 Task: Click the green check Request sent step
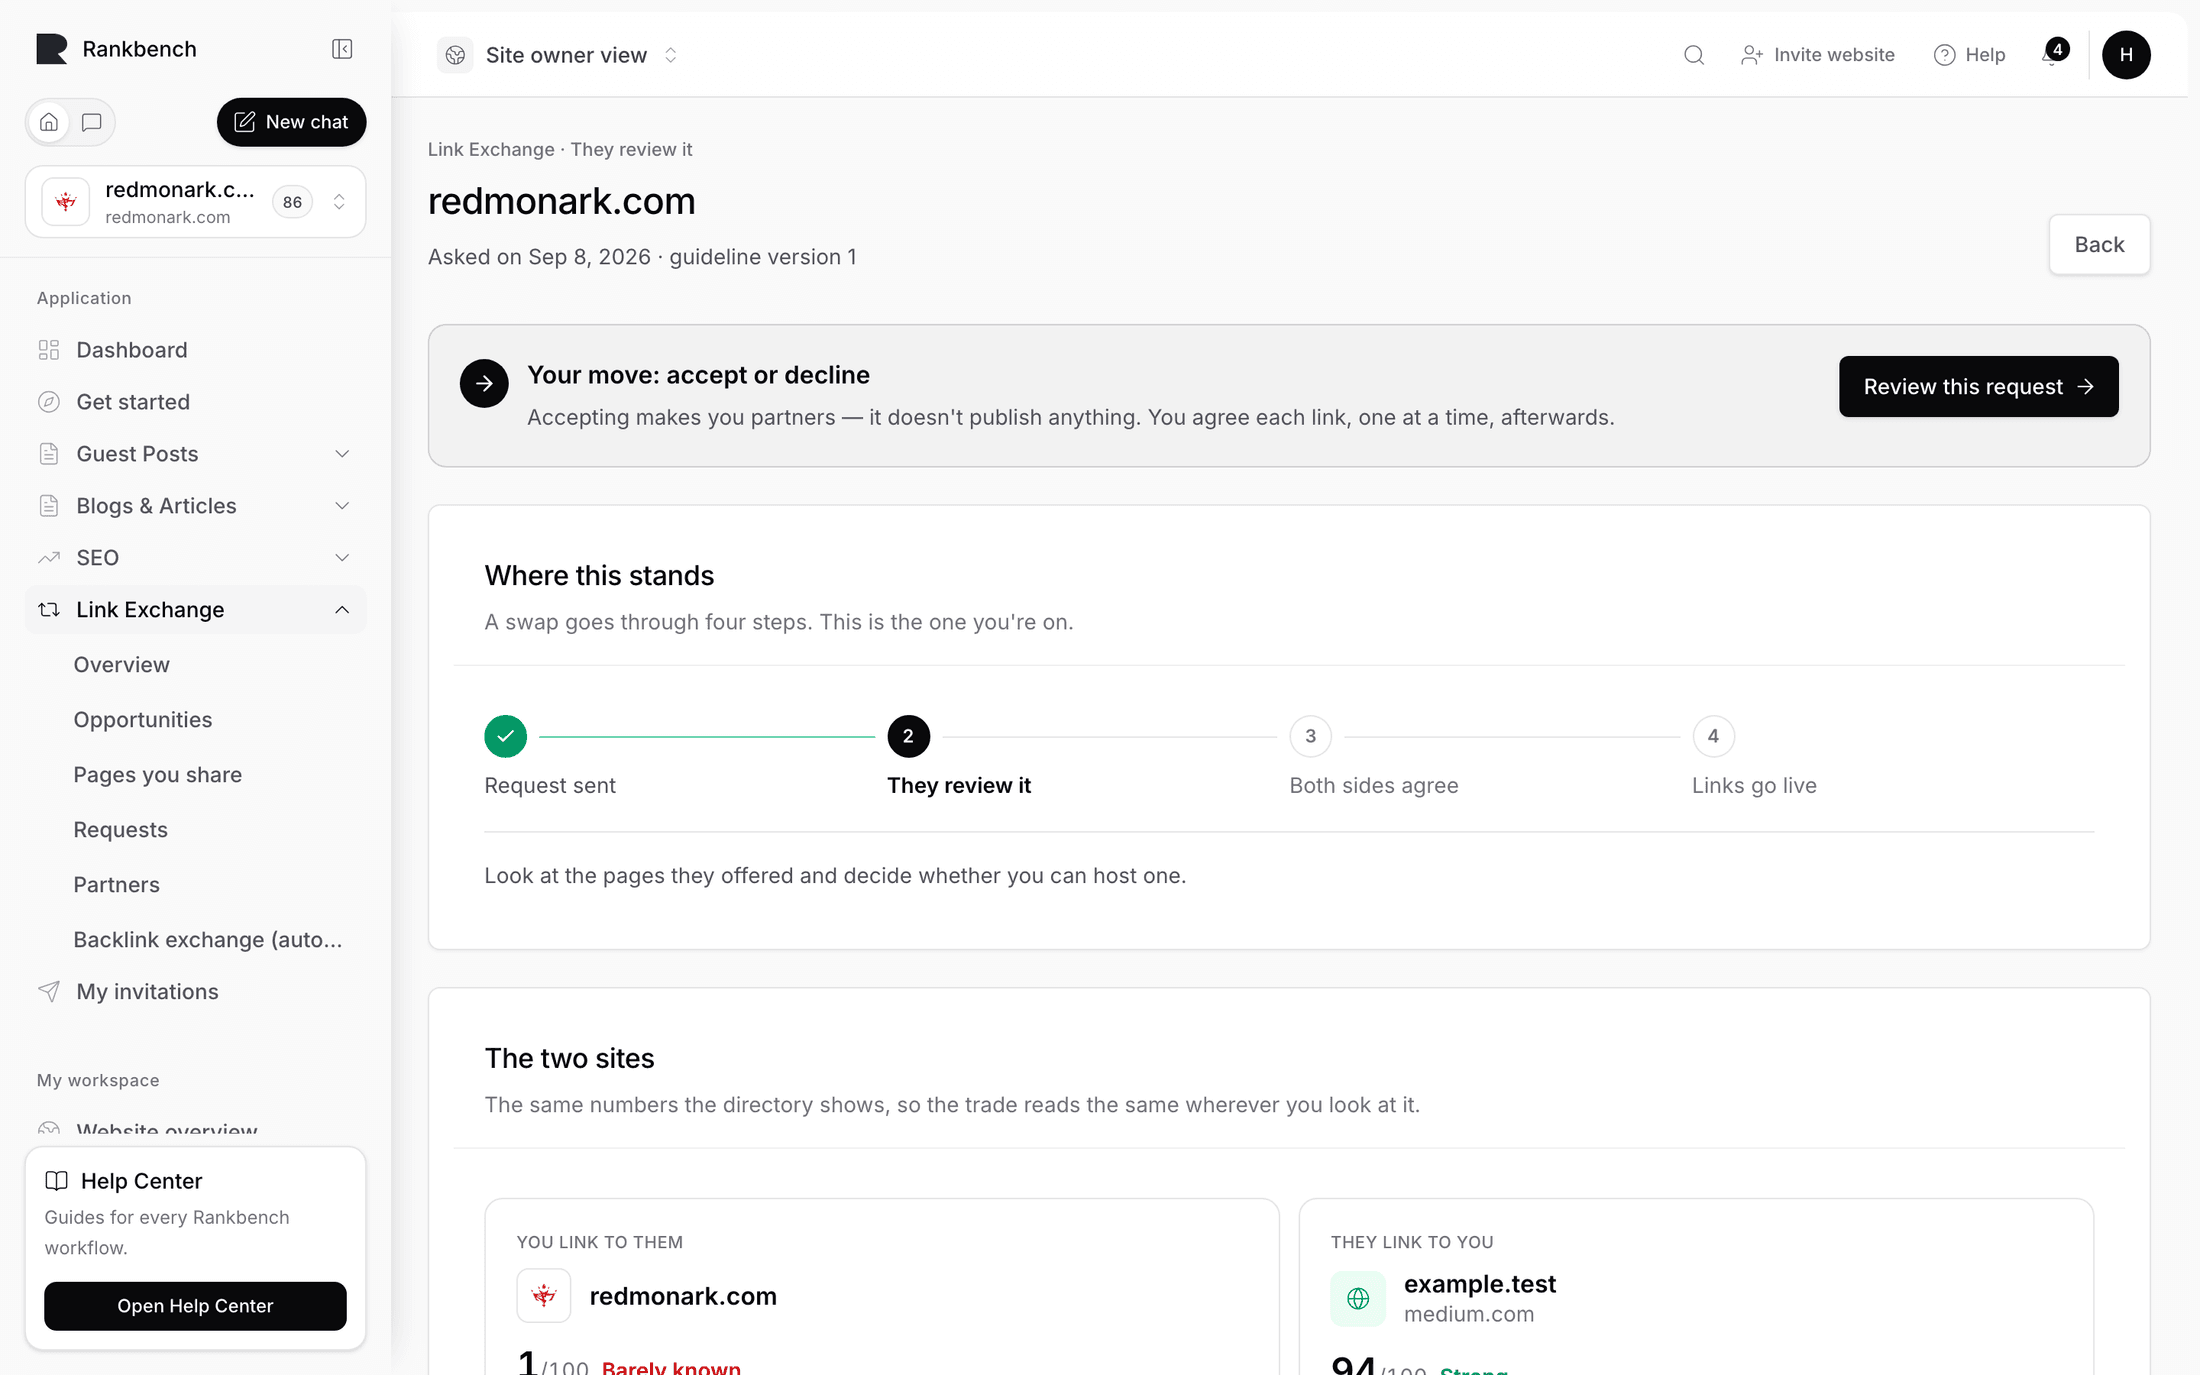[x=506, y=736]
